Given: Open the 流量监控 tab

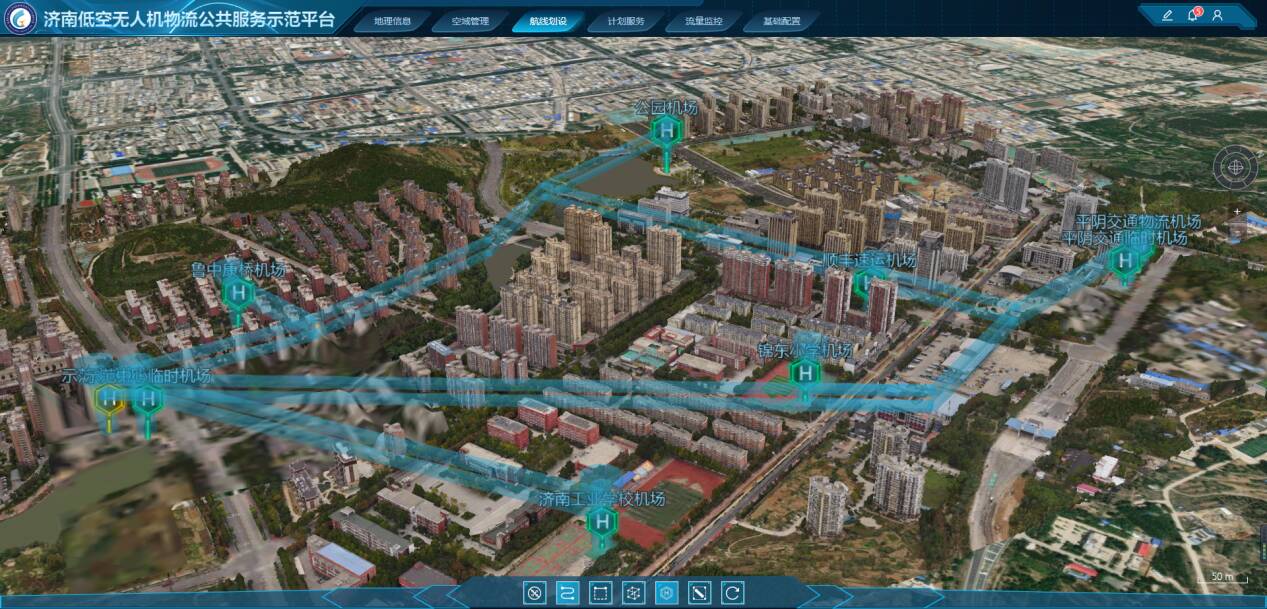Looking at the screenshot, I should 704,21.
